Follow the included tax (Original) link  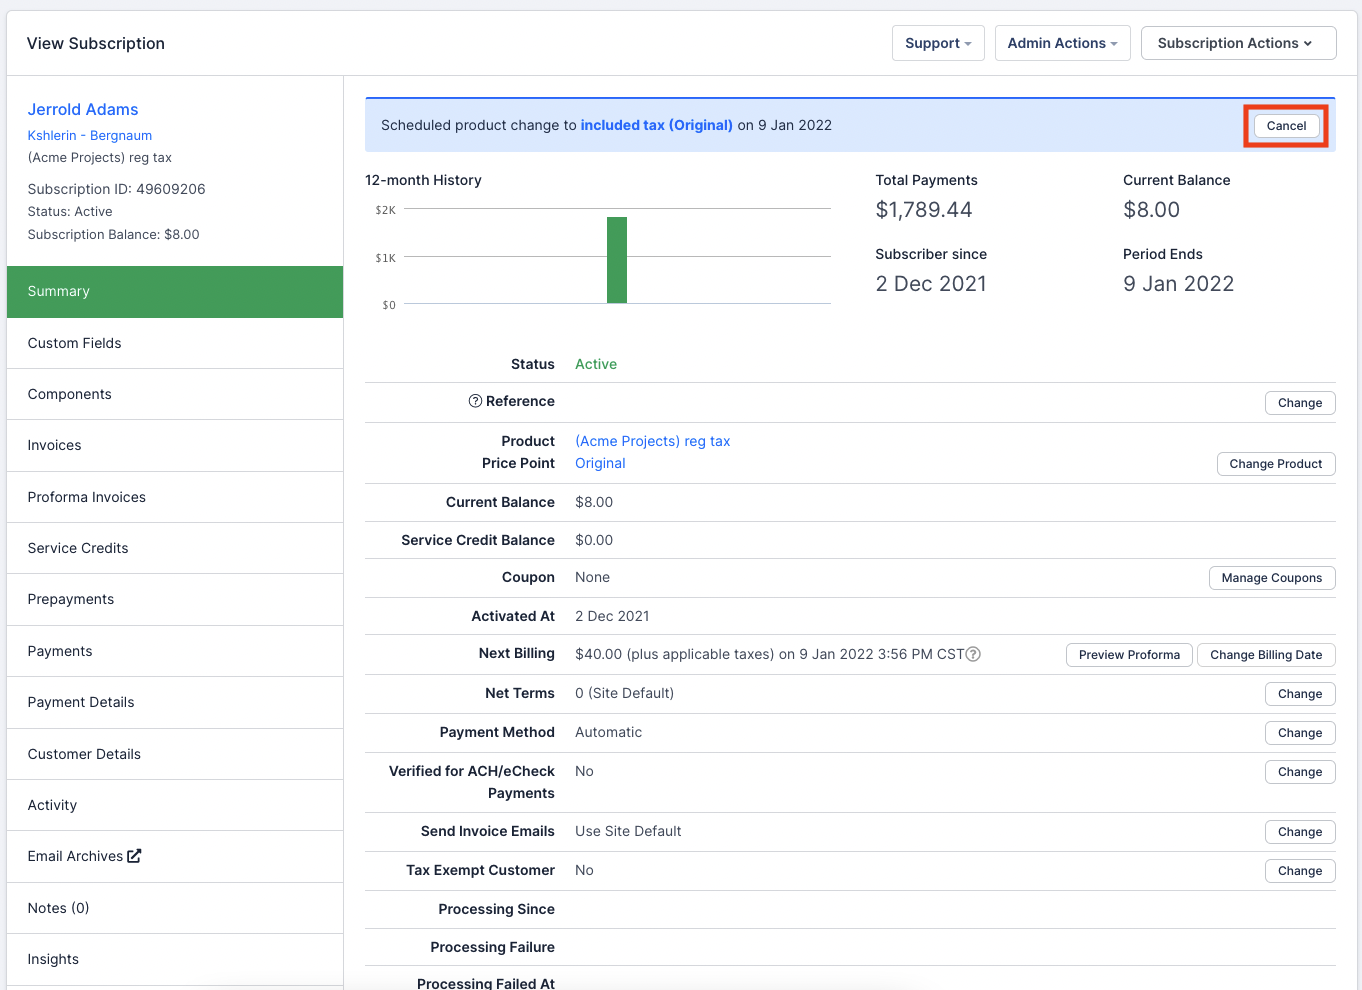[x=656, y=125]
